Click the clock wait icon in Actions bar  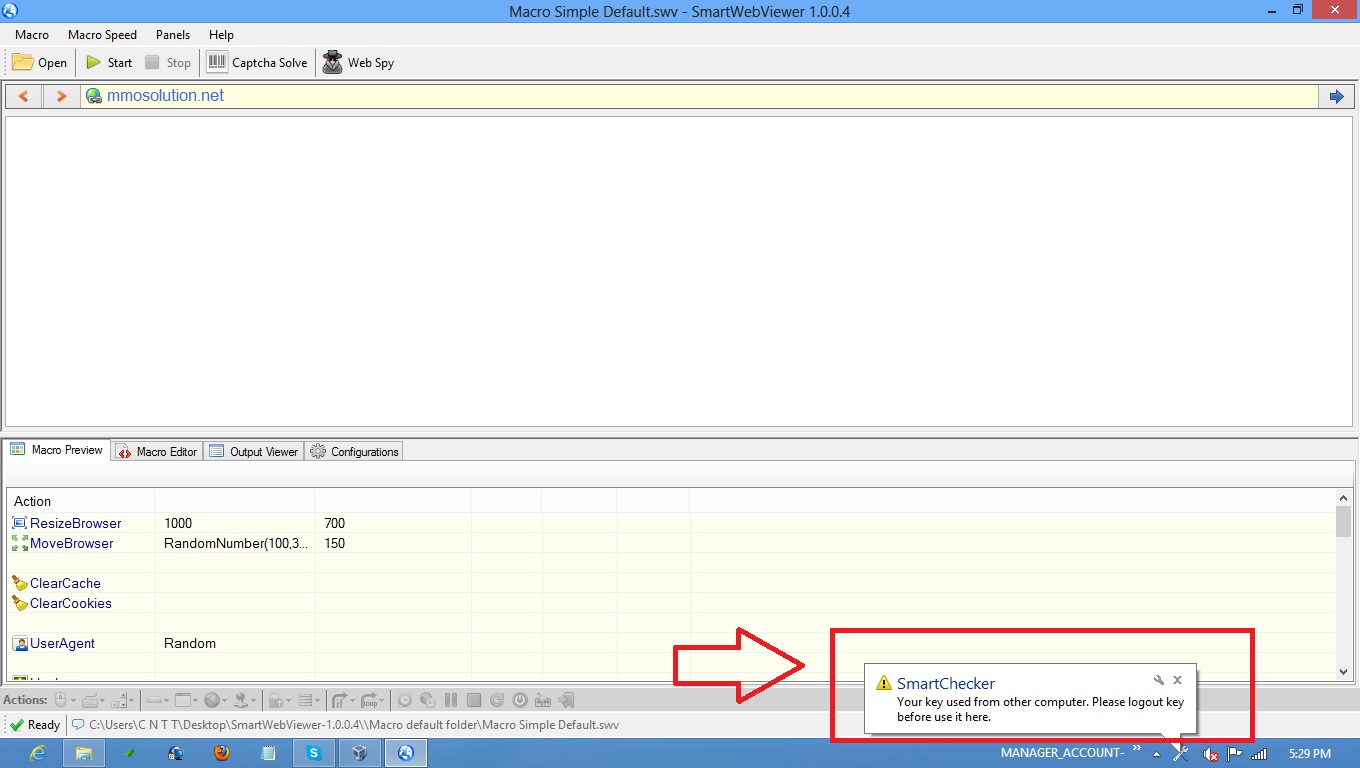point(405,700)
